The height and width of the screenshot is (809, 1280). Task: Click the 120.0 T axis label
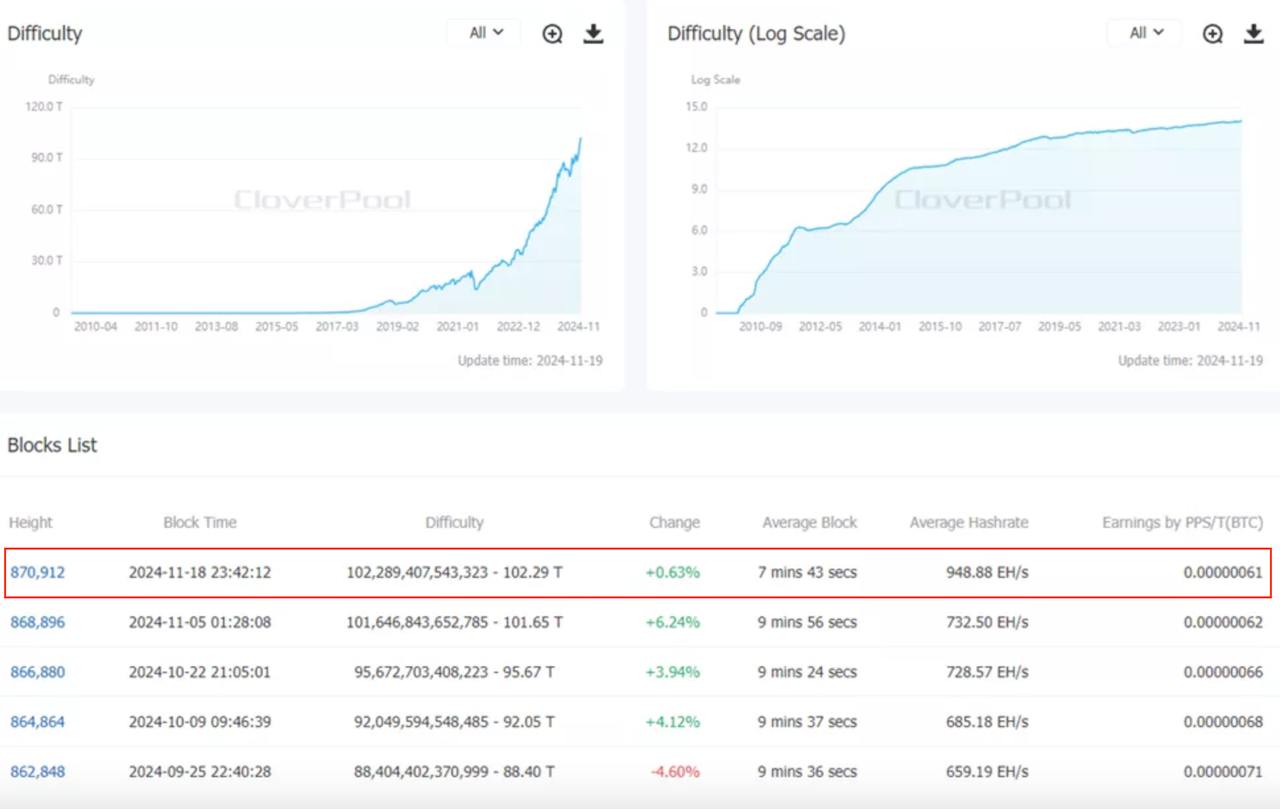click(x=44, y=106)
